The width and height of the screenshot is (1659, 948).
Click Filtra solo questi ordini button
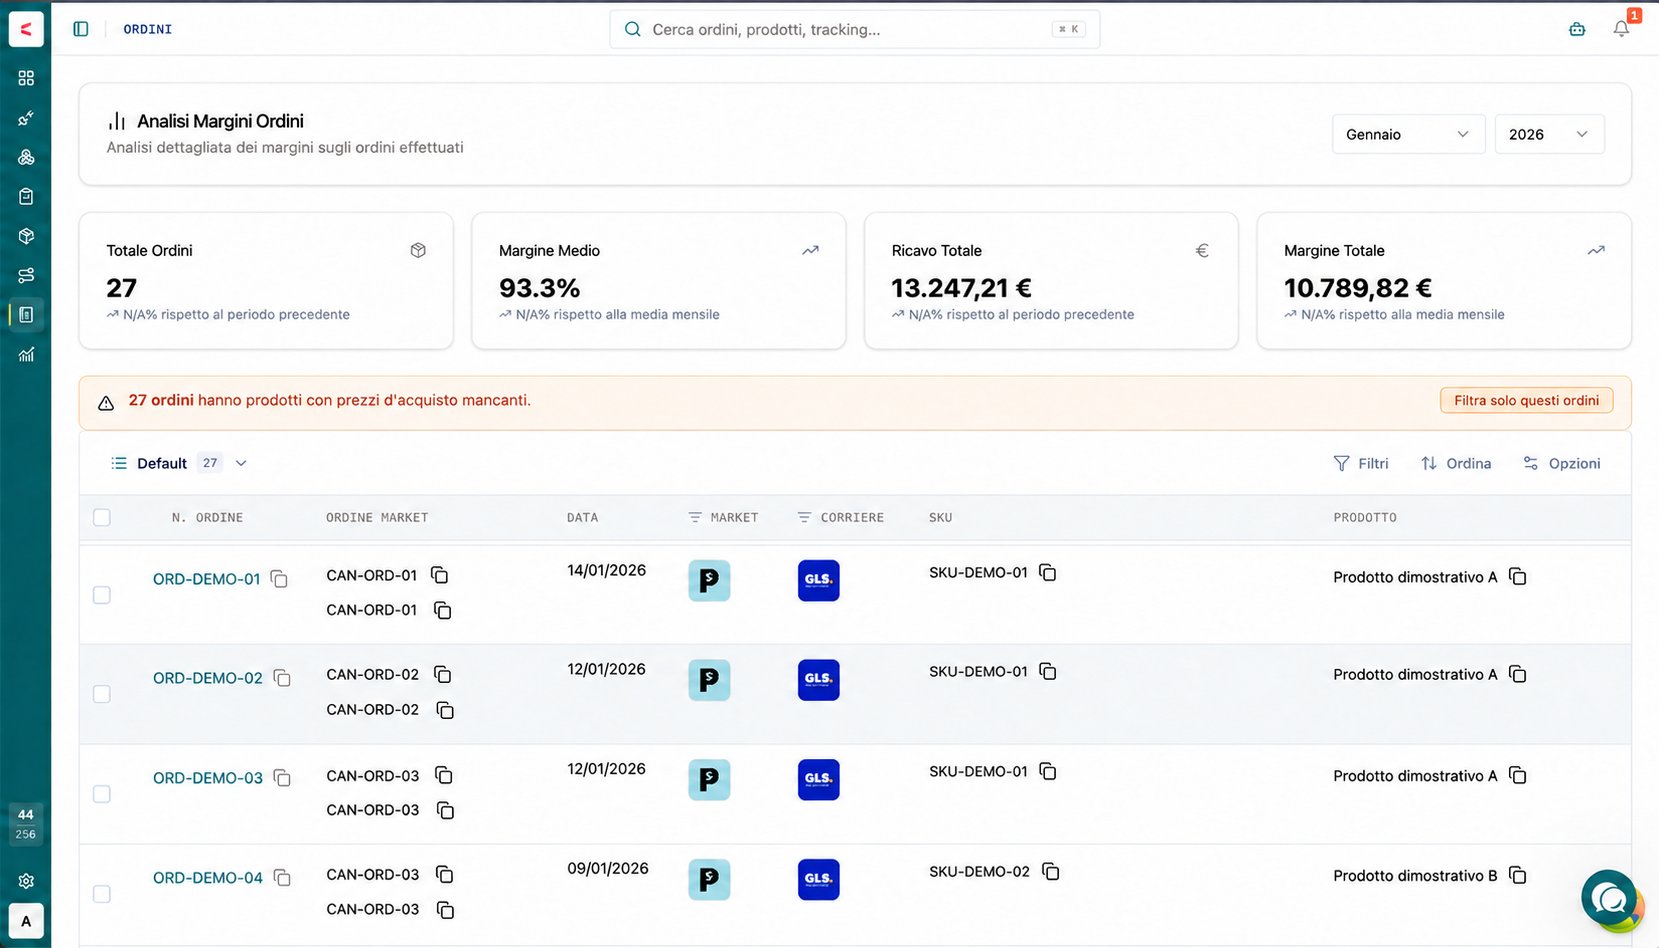click(1526, 400)
